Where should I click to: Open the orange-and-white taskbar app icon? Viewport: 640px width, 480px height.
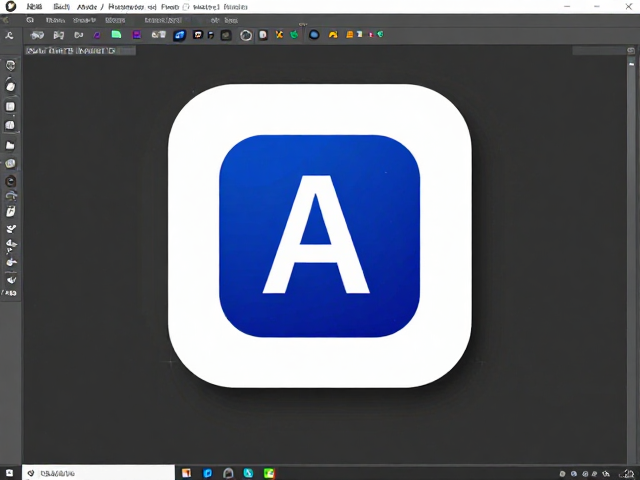(187, 473)
